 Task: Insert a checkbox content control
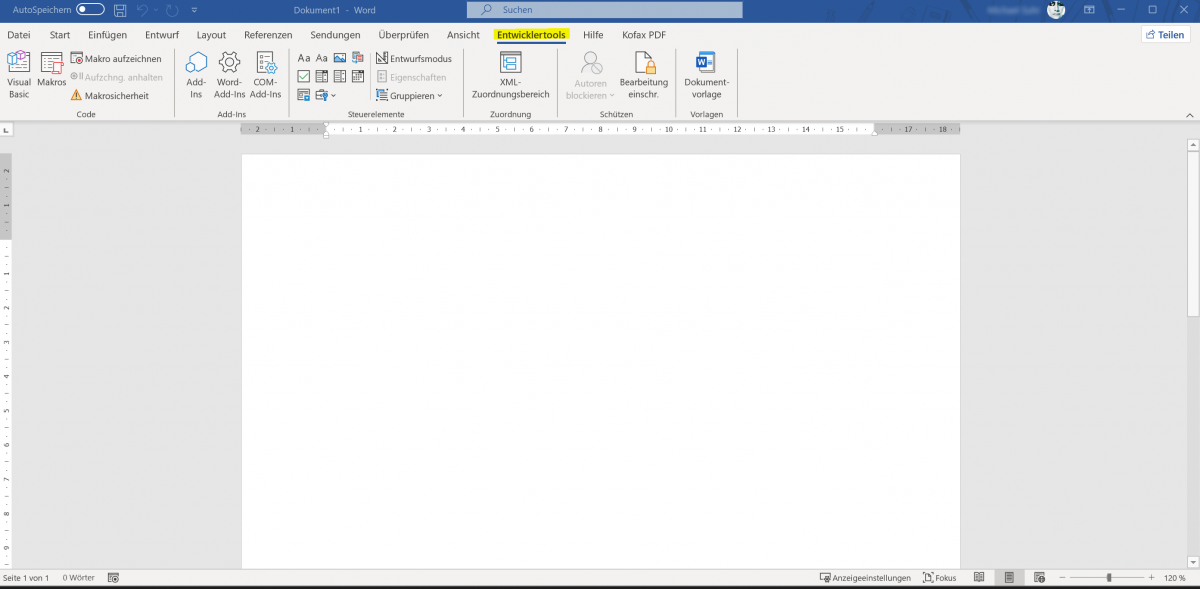[303, 76]
